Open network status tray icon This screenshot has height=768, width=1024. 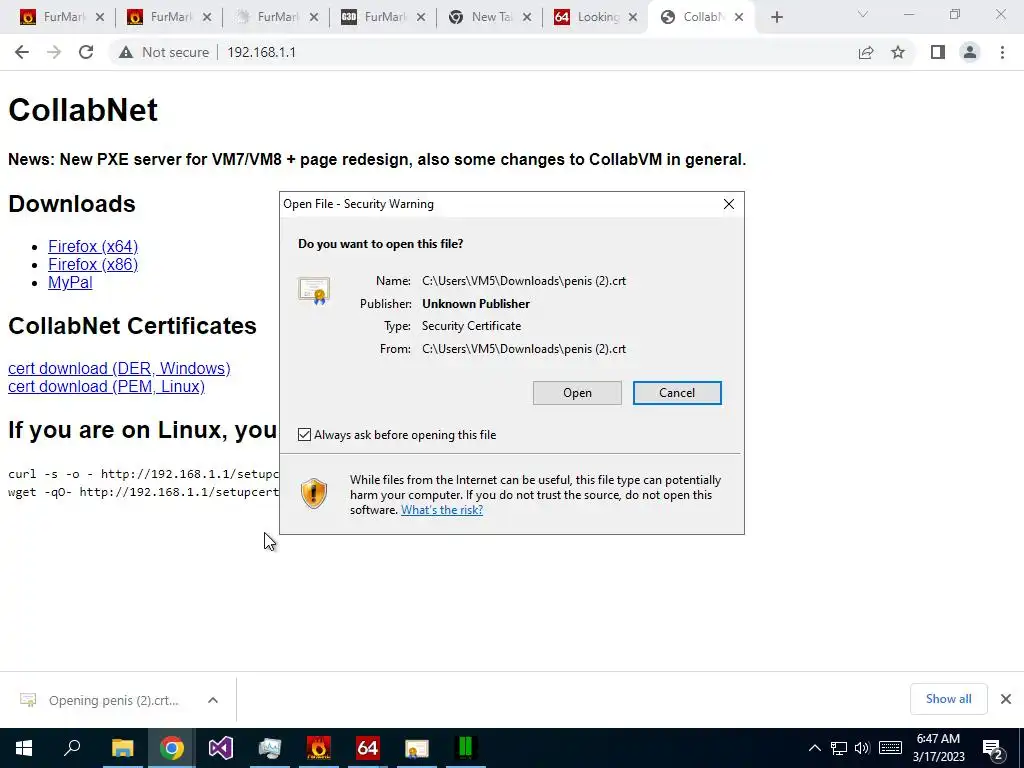pos(839,748)
